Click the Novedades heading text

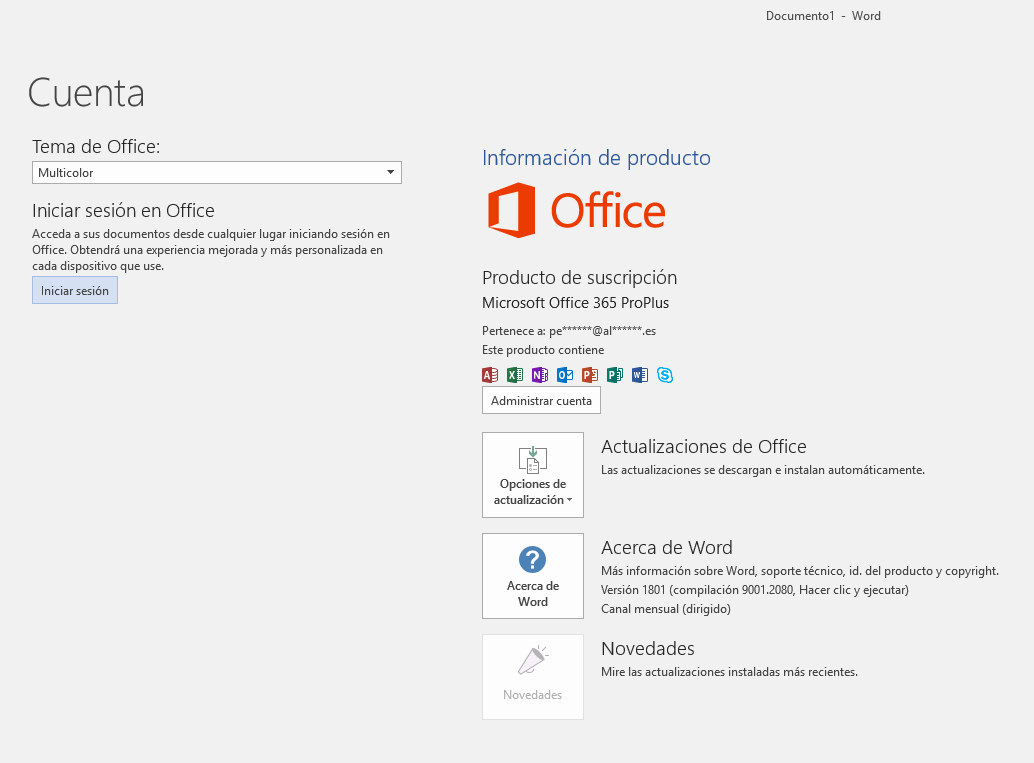(648, 648)
